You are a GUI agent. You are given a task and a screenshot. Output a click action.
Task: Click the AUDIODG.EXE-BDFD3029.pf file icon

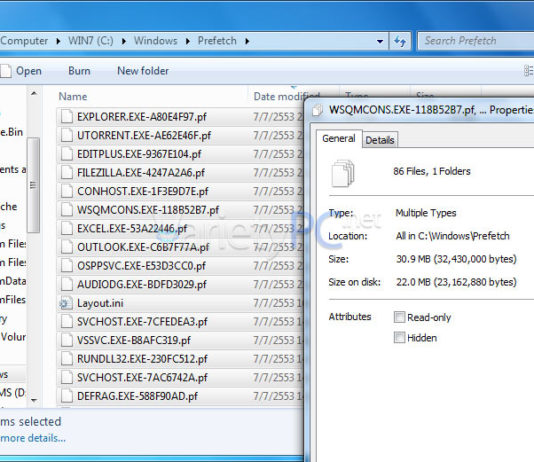pyautogui.click(x=67, y=284)
